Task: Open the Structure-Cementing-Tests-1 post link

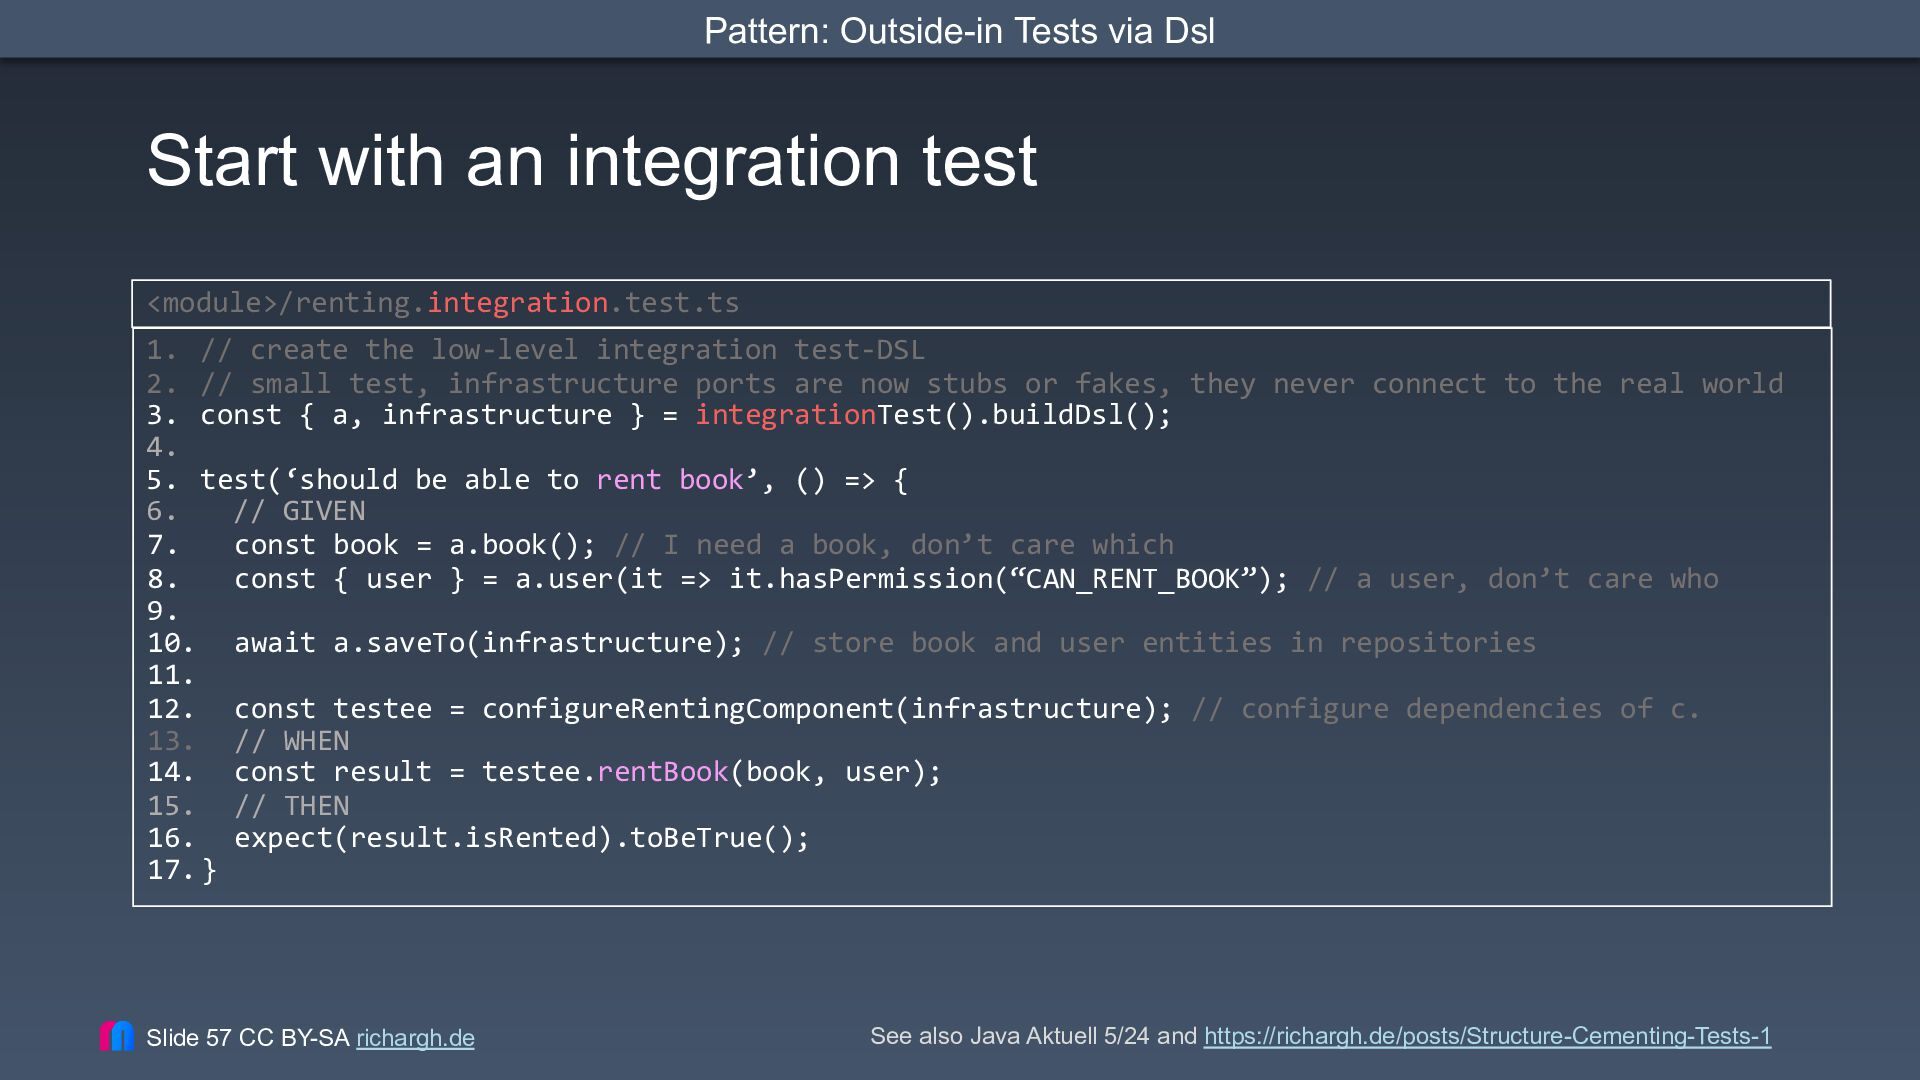Action: pos(1487,1036)
